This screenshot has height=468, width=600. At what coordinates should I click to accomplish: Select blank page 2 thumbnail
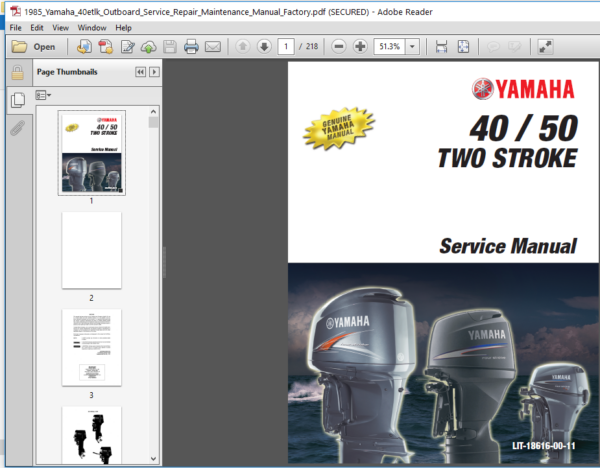(x=91, y=250)
